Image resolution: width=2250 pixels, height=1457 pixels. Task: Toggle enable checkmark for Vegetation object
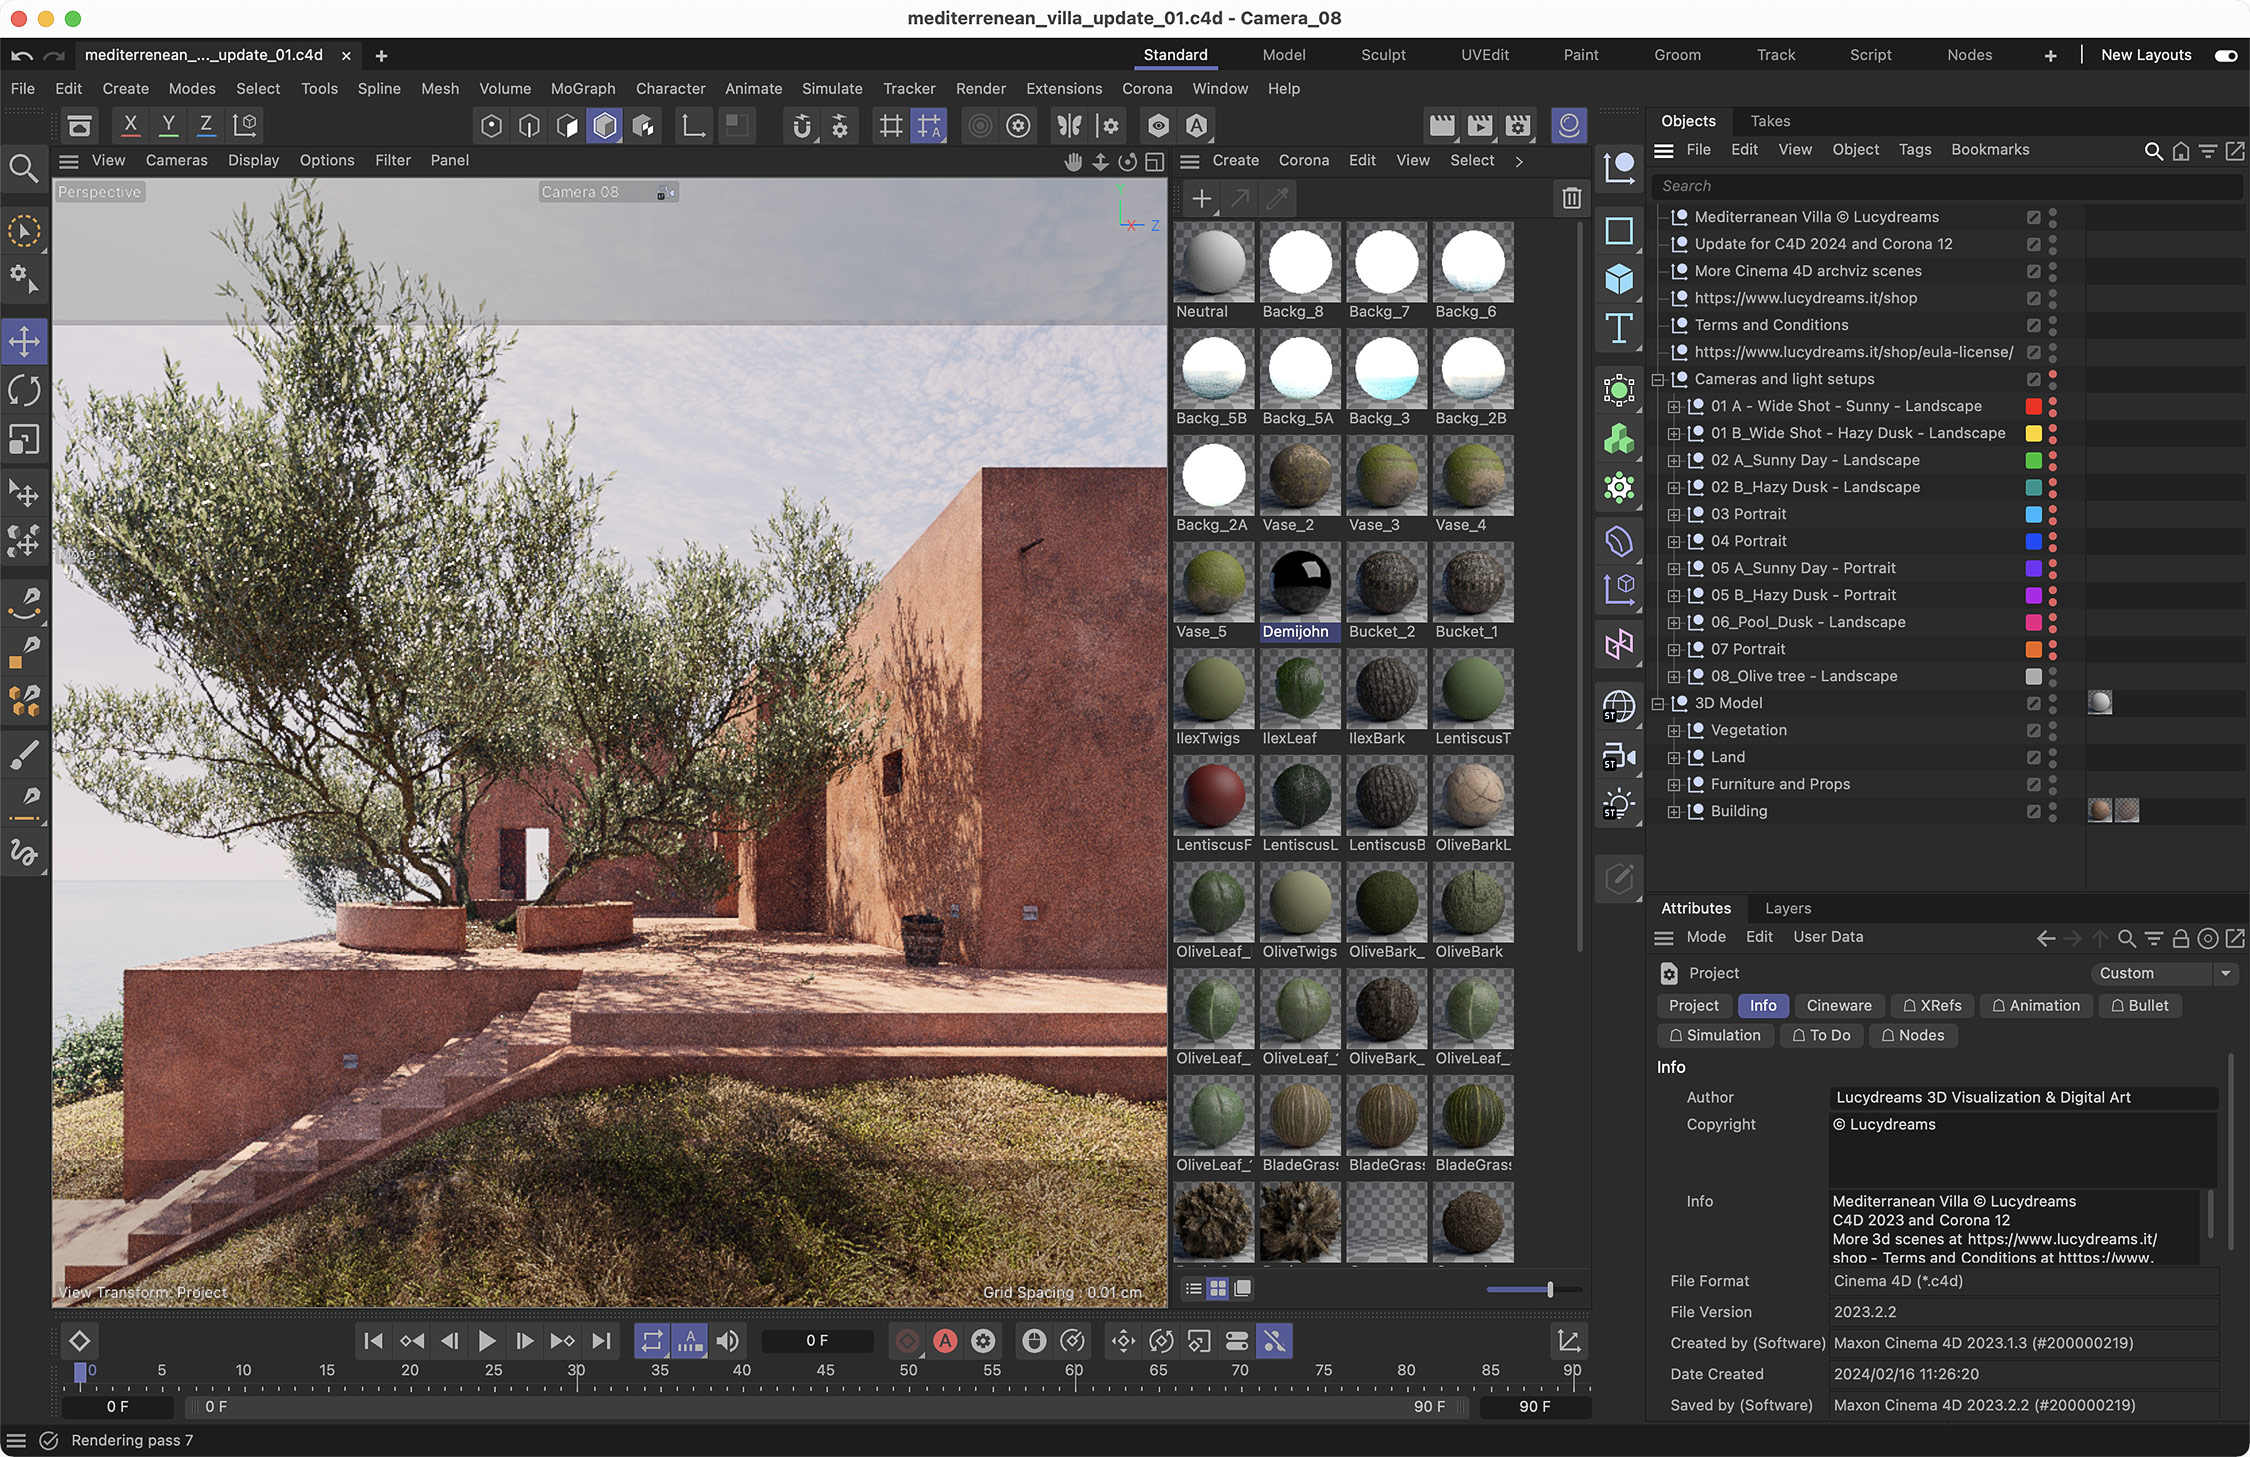coord(2033,730)
